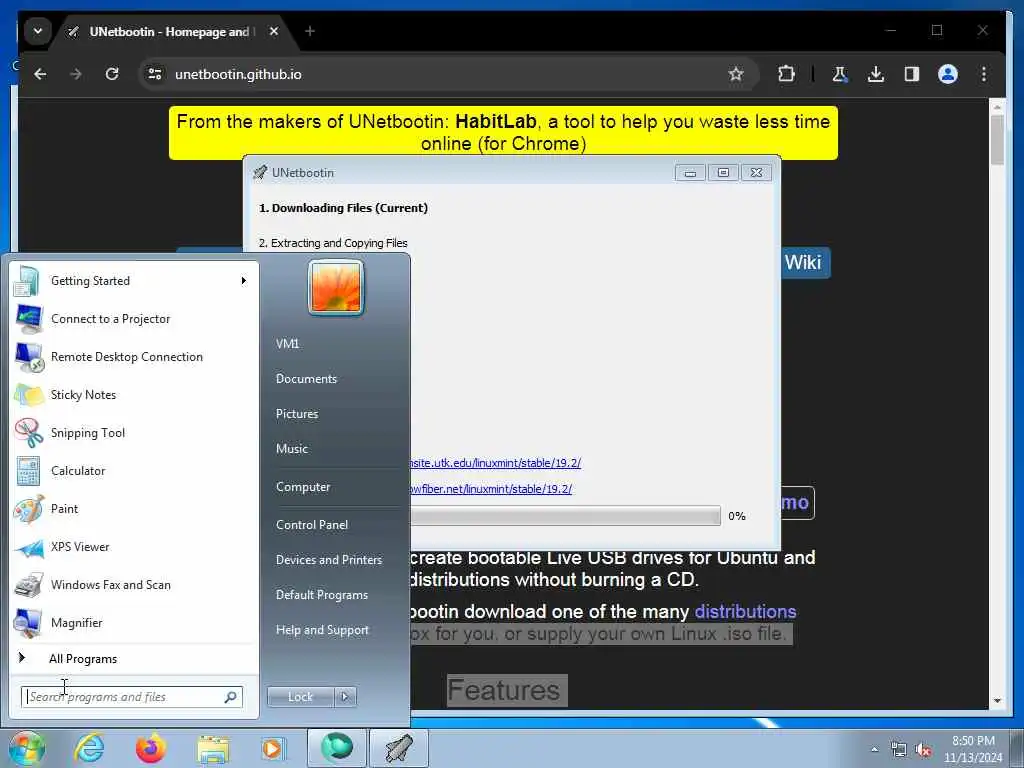Launch Magnifier

[x=134, y=622]
